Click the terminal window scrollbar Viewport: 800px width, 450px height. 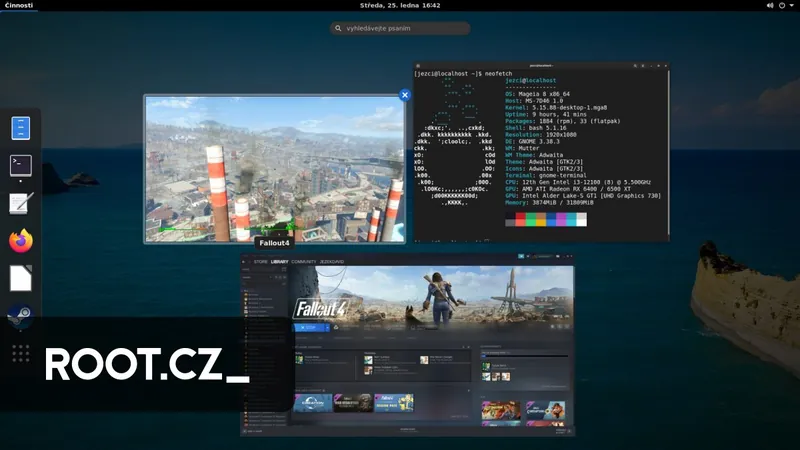tap(668, 153)
